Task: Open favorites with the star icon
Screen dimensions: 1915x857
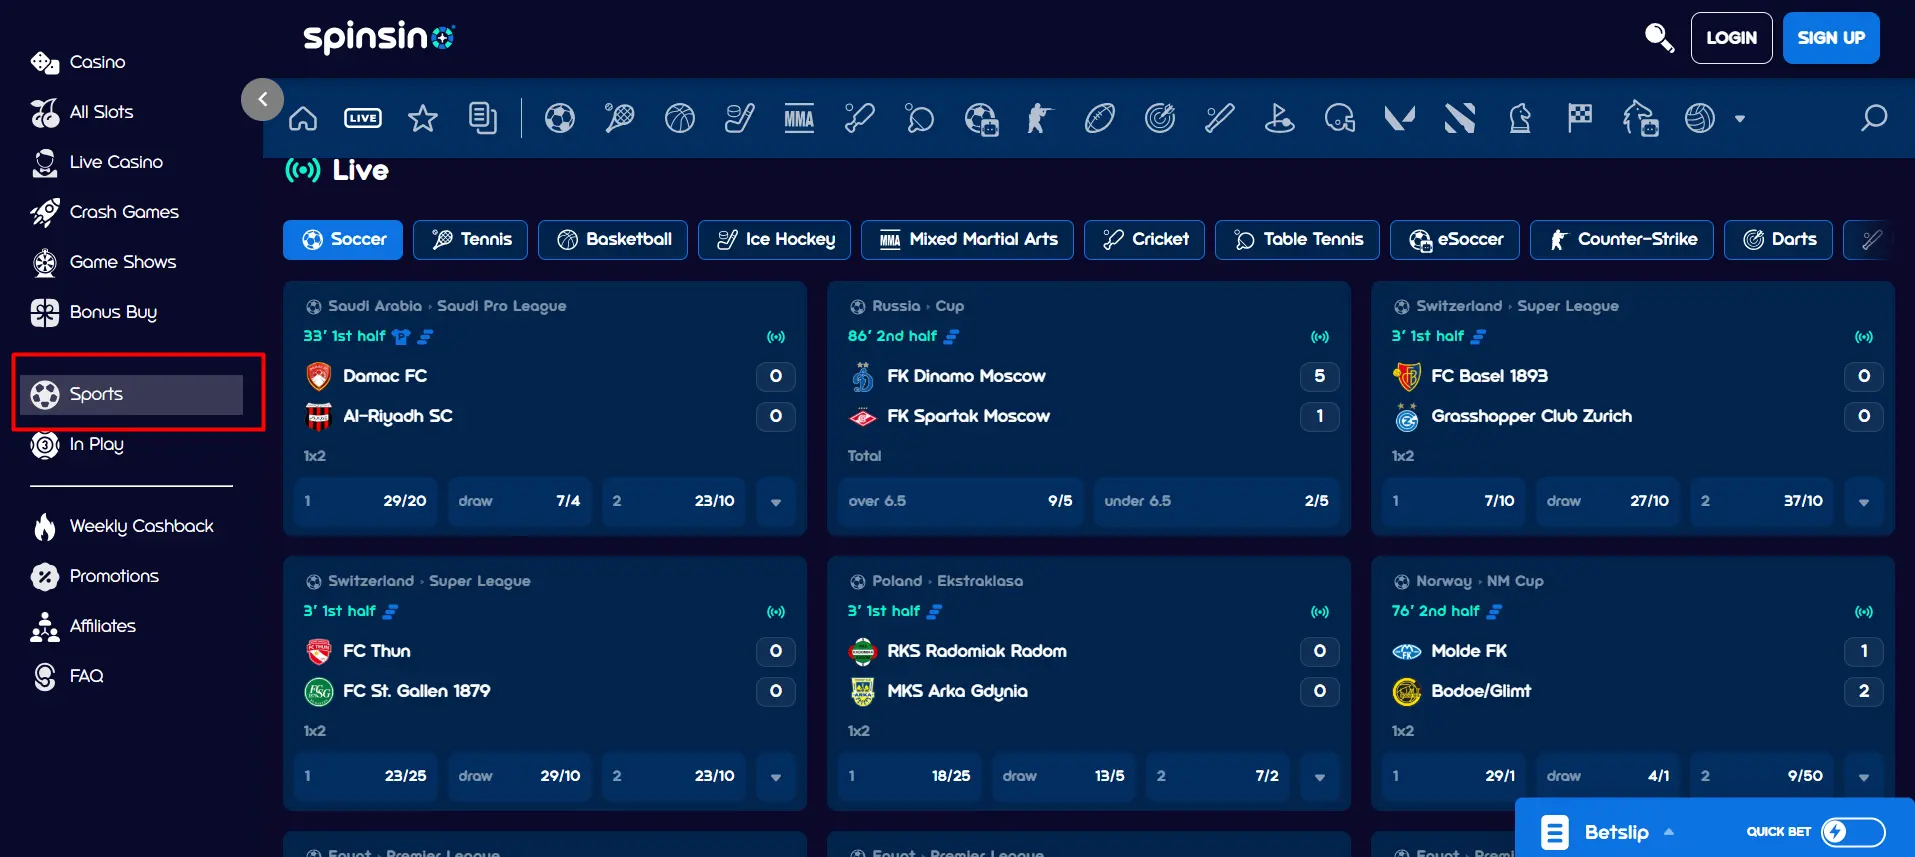Action: point(423,119)
